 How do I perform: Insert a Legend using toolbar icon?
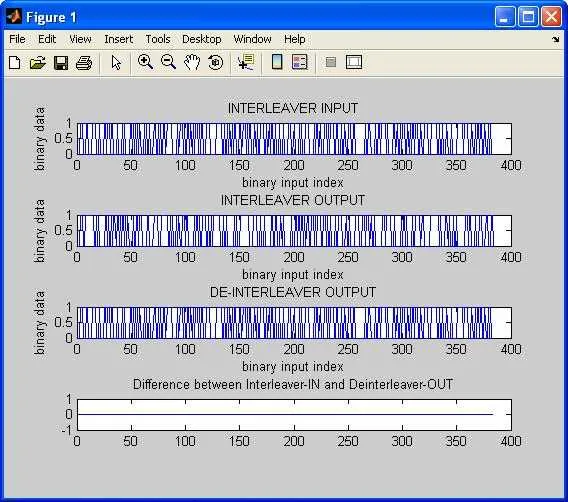[300, 62]
